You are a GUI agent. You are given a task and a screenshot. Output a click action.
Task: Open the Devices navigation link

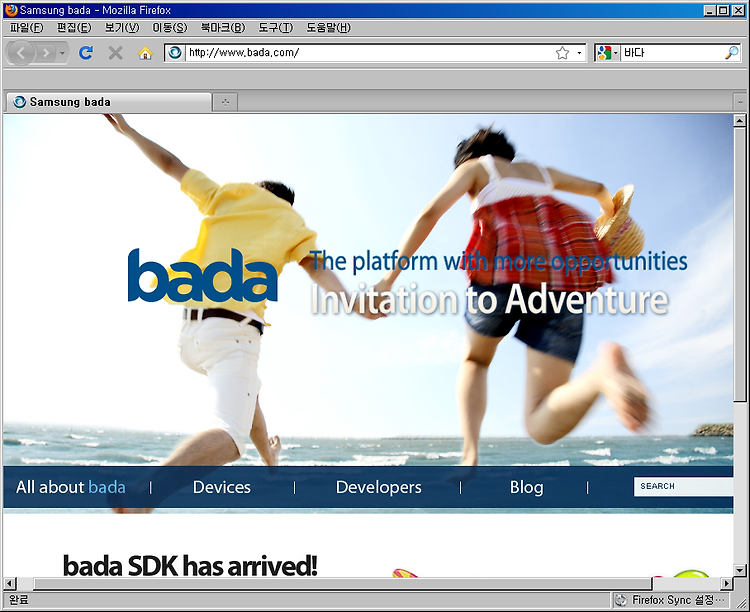click(x=221, y=487)
